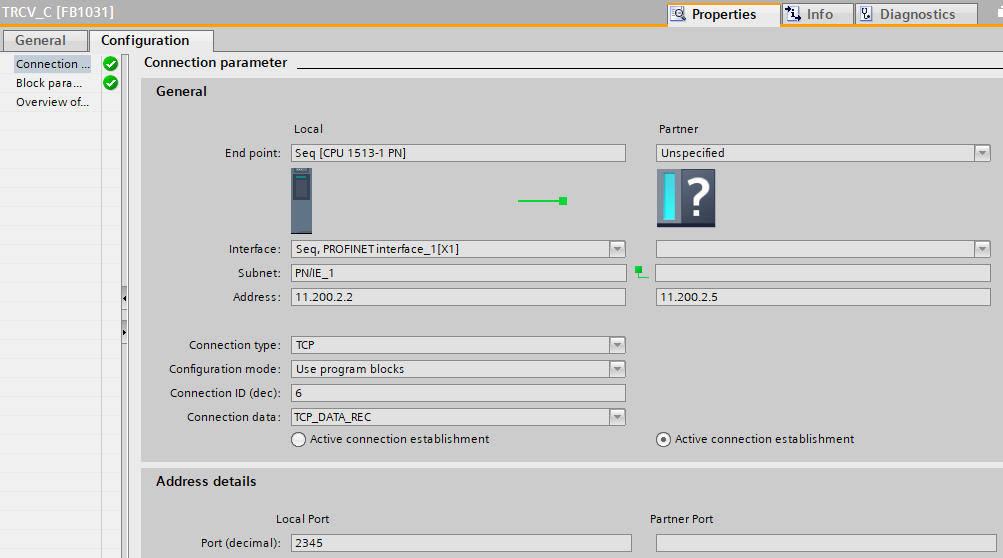1003x558 pixels.
Task: Click green checkmark beside Connection parameter item
Action: [x=110, y=64]
